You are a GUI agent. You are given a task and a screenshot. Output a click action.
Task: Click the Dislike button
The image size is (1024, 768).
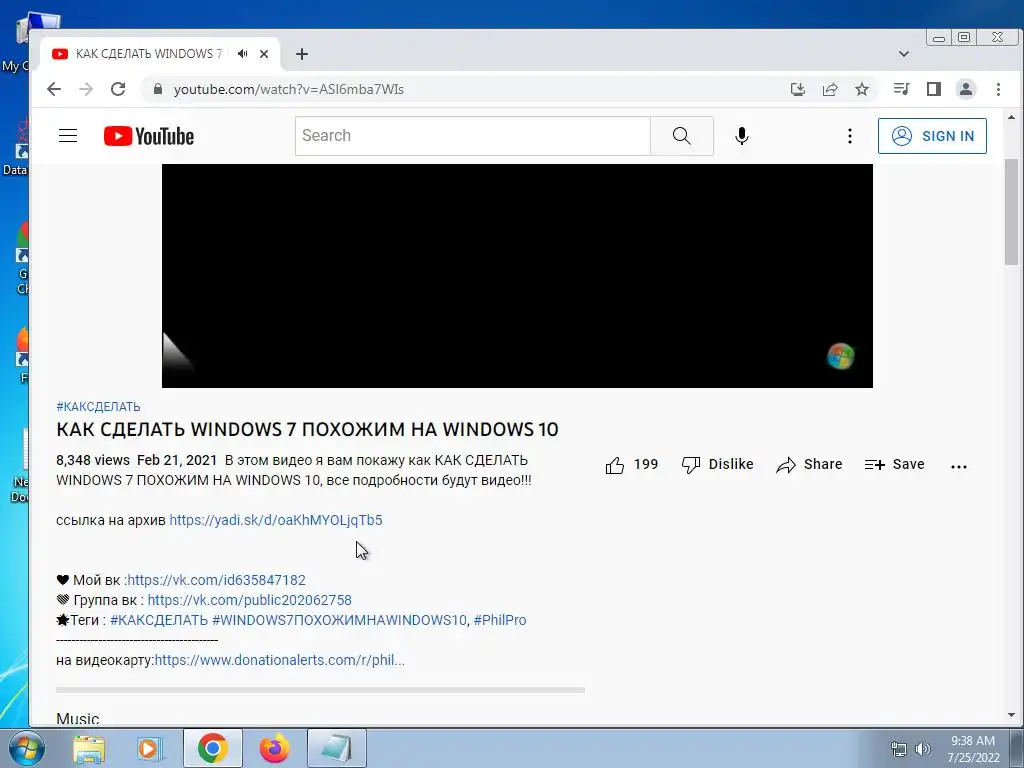coord(717,464)
